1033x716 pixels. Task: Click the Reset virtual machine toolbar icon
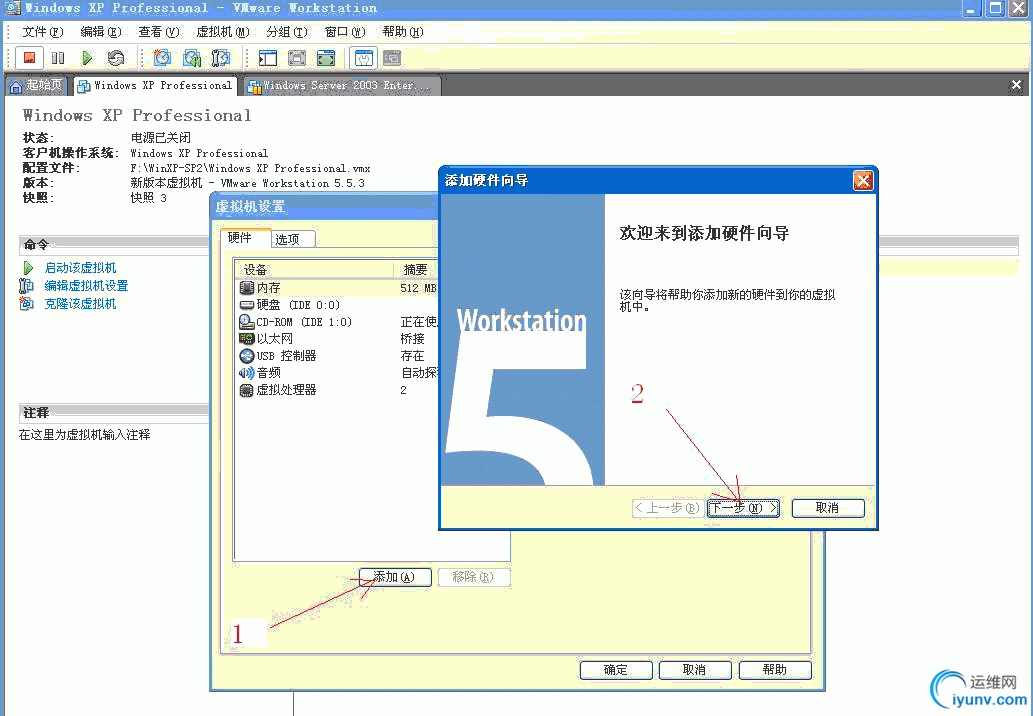[116, 58]
